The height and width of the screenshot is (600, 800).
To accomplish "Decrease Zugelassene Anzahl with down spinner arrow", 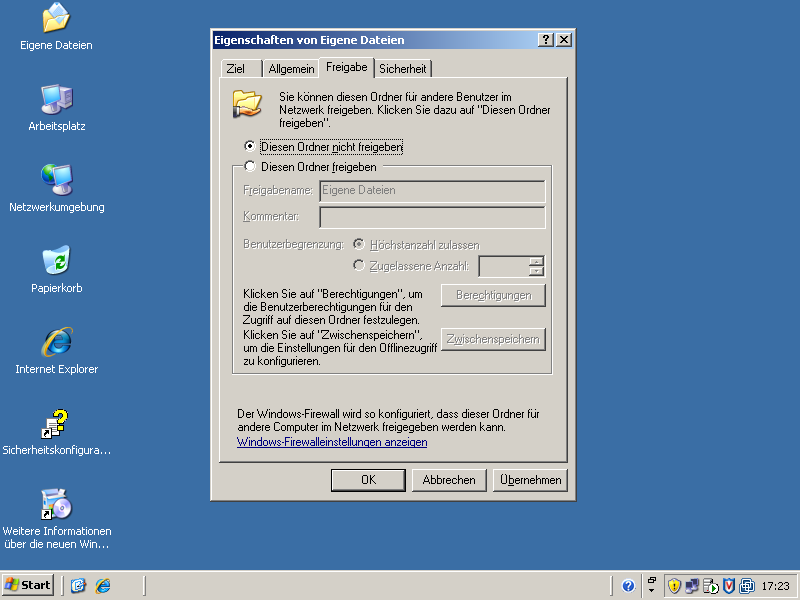I will 536,271.
